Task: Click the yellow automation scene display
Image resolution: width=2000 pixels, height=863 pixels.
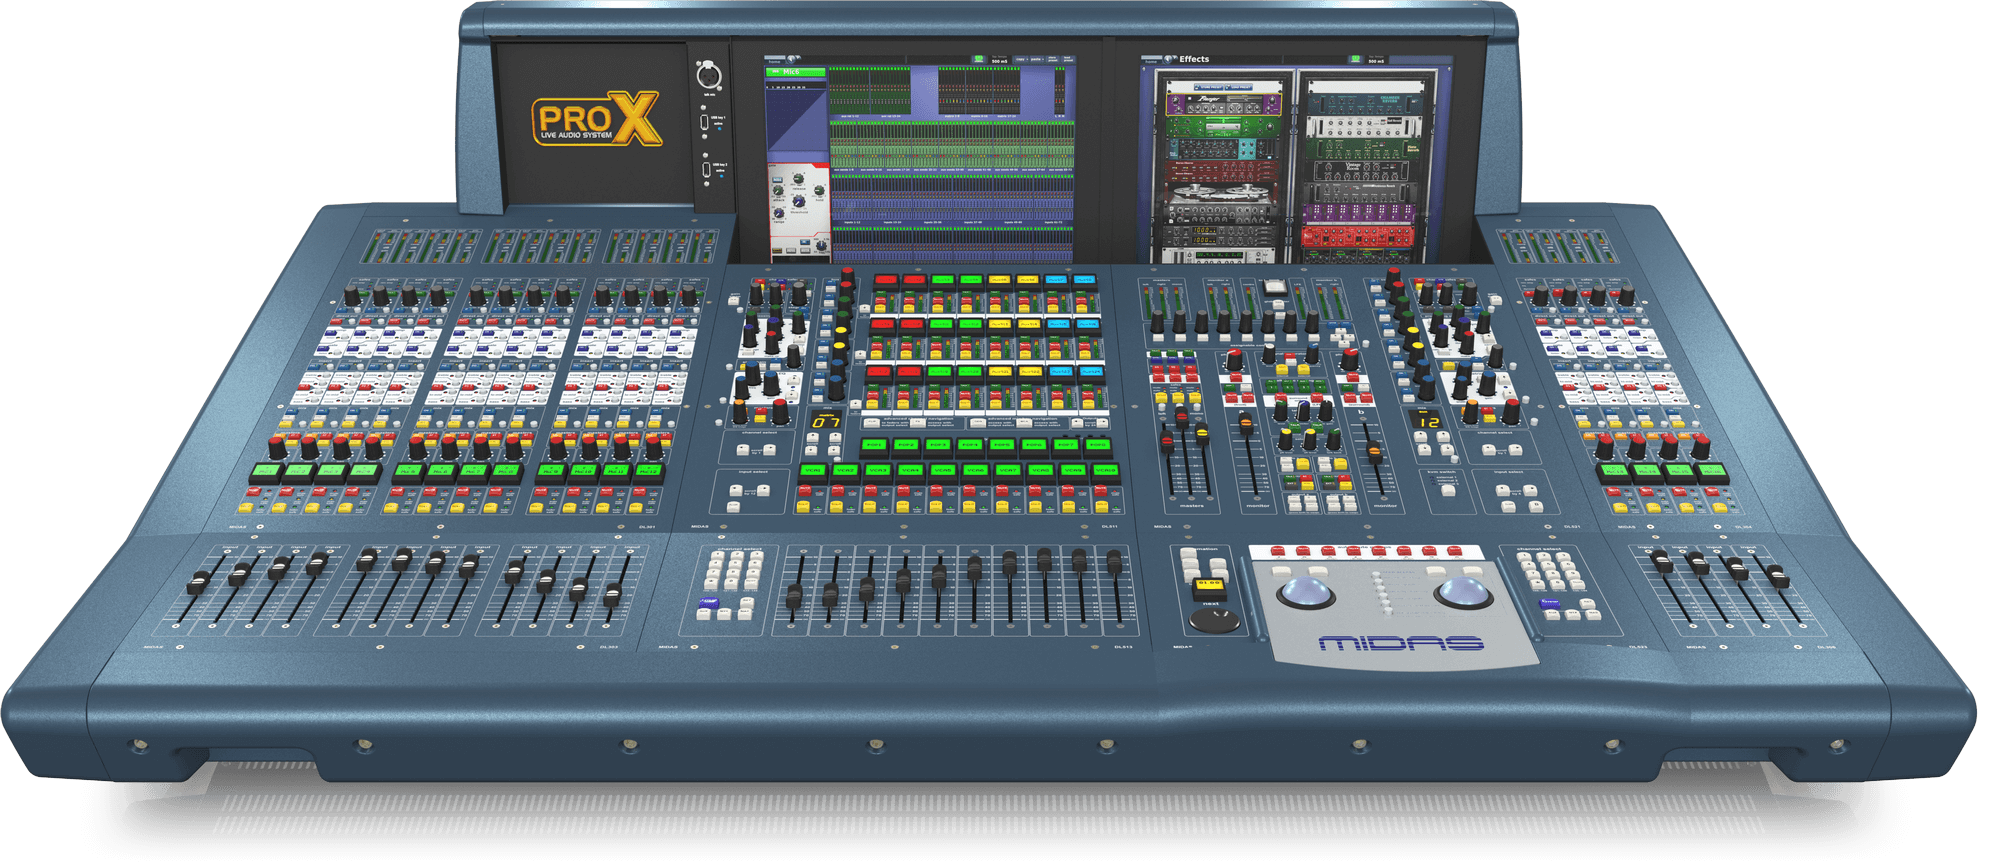Action: pyautogui.click(x=1208, y=583)
